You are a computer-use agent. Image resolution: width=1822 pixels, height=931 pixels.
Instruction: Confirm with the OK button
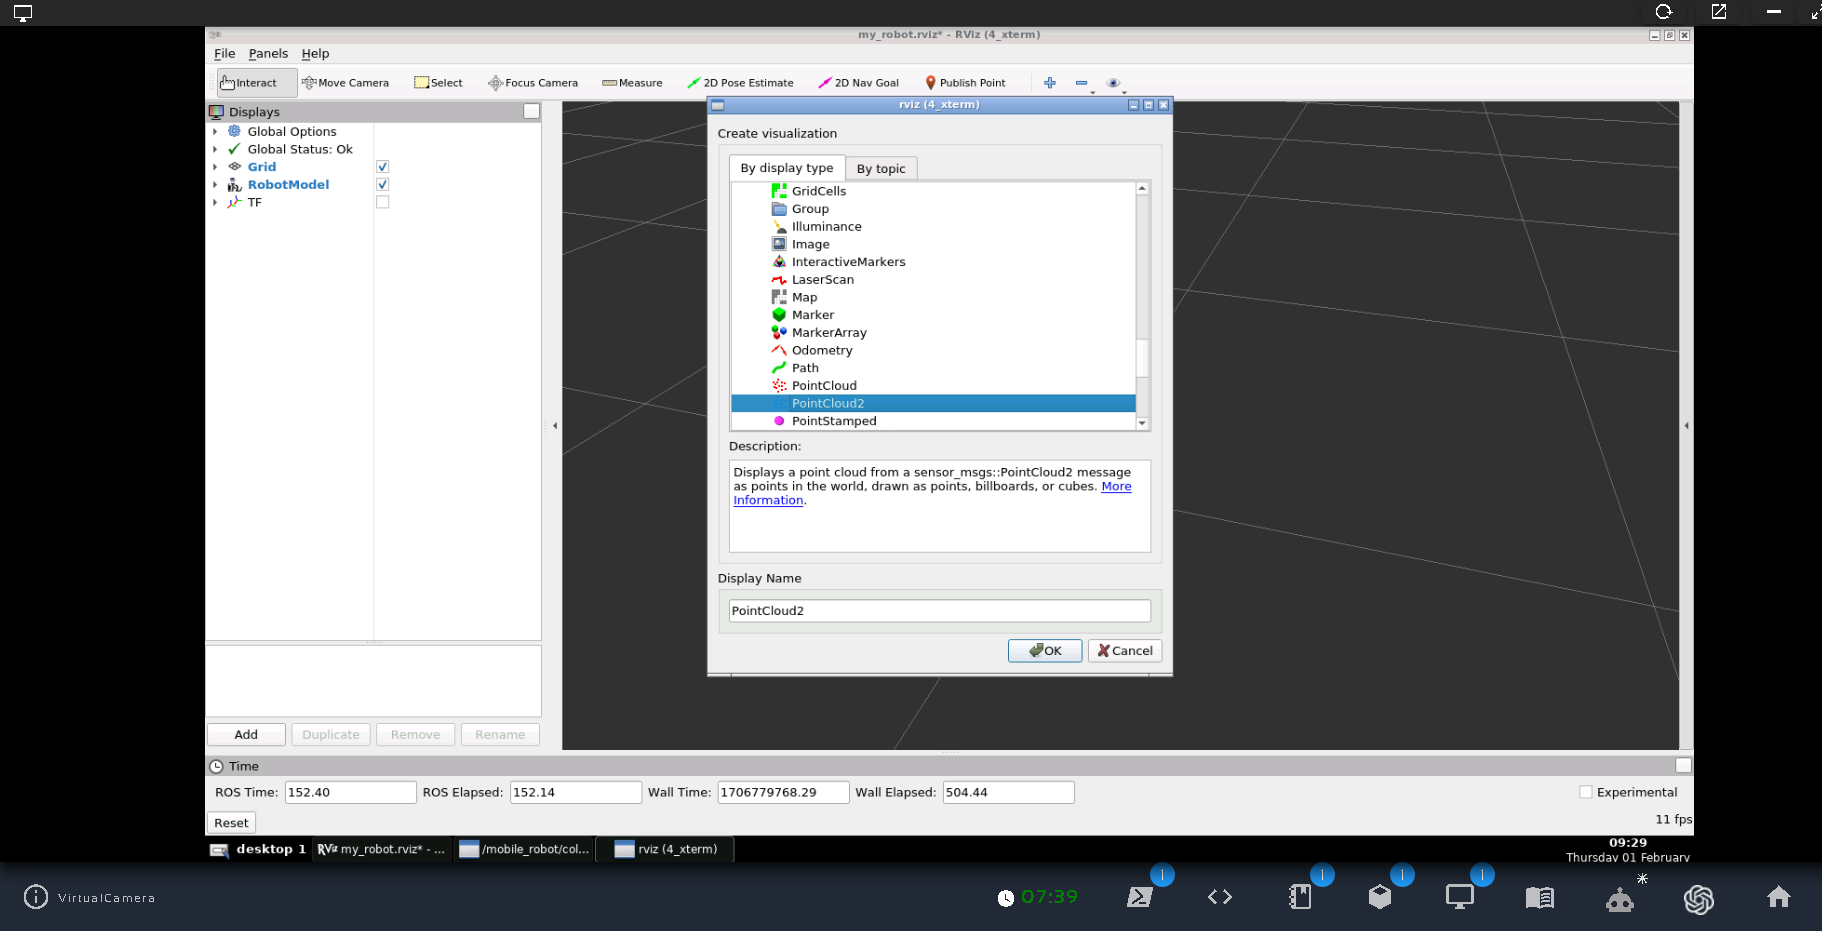point(1044,651)
